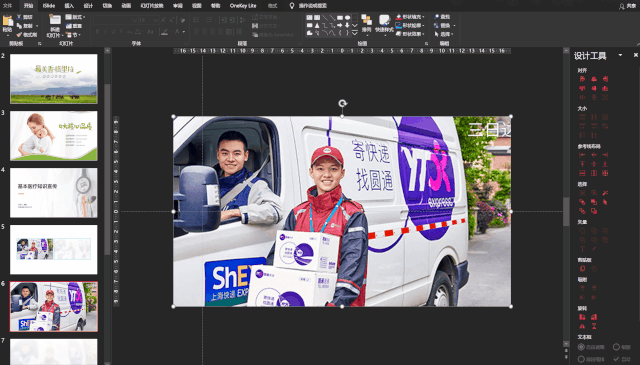Toggle the 自动 checkbox in 文本框 section

(617, 359)
